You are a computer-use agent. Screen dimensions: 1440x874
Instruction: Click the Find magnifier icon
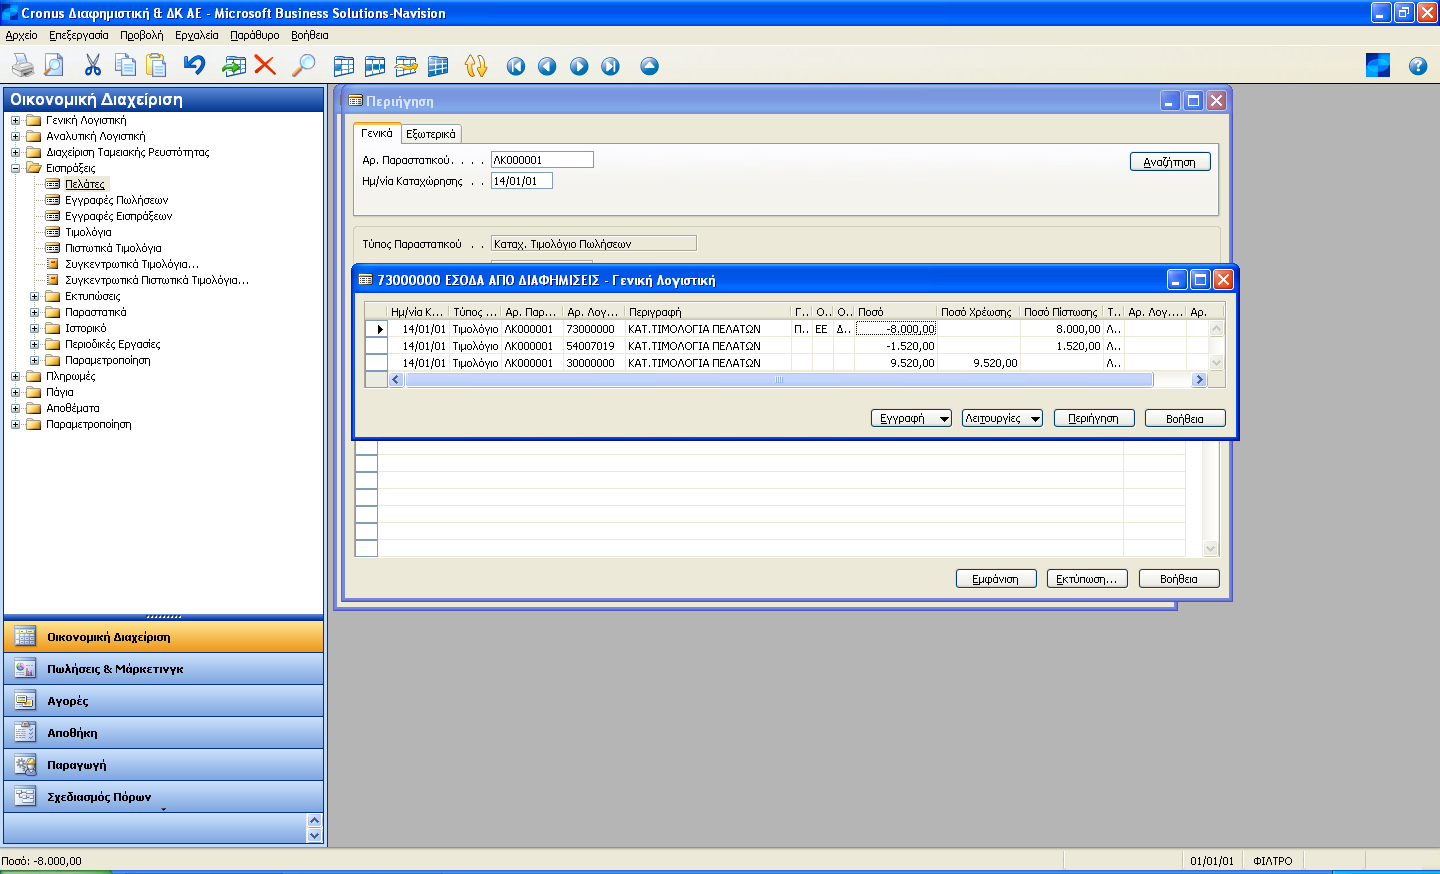pos(304,66)
